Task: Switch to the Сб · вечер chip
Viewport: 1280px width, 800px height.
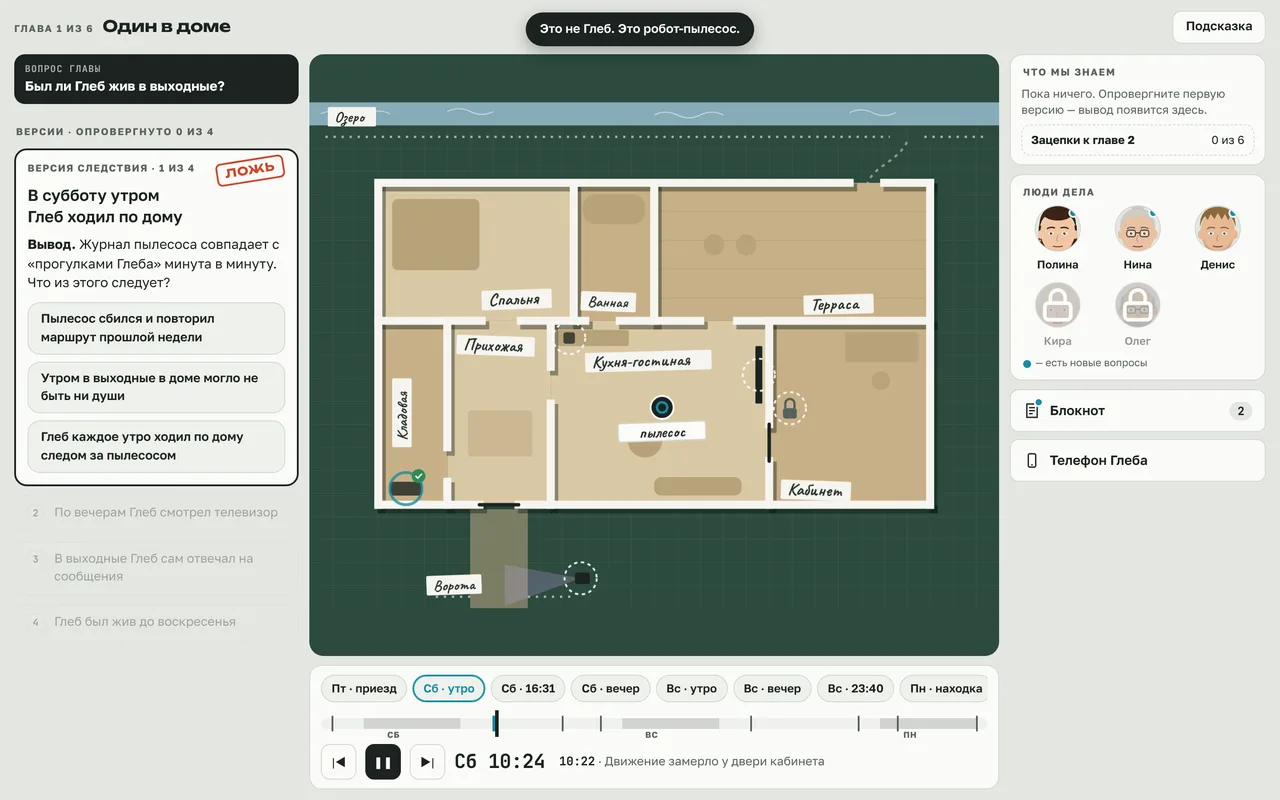Action: (610, 689)
